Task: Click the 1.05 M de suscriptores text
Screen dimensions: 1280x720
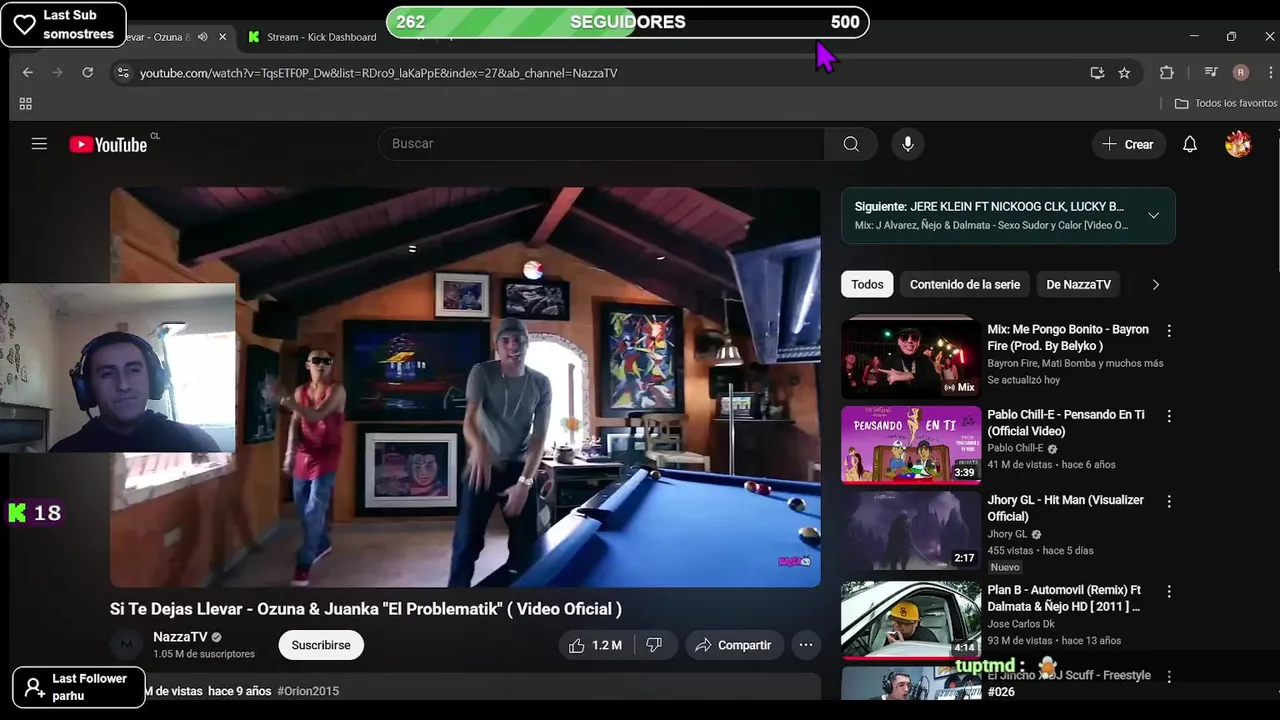Action: (x=204, y=654)
